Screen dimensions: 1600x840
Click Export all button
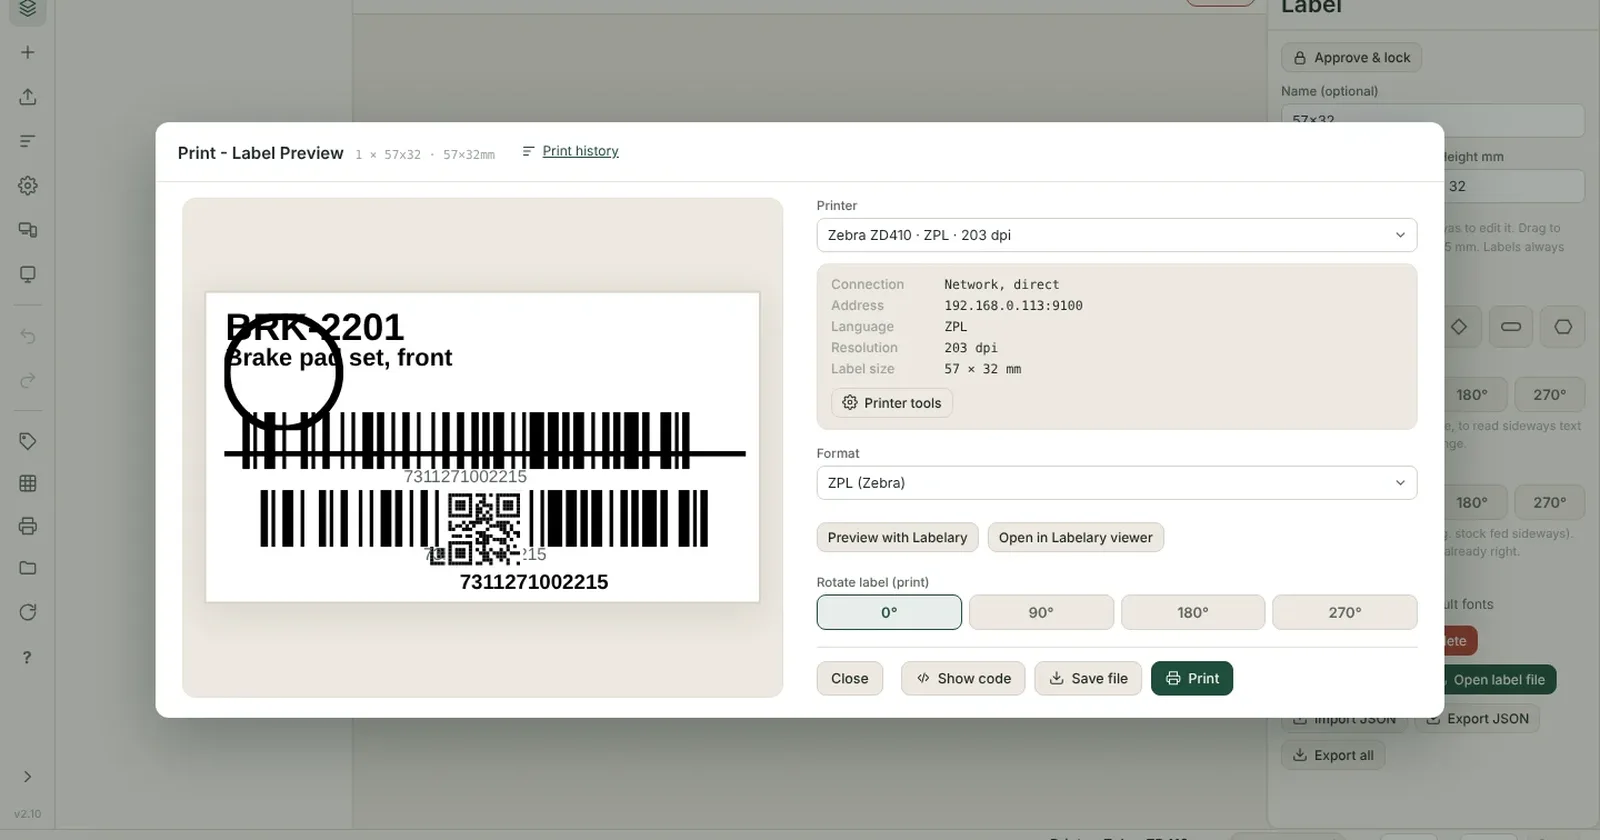tap(1333, 755)
